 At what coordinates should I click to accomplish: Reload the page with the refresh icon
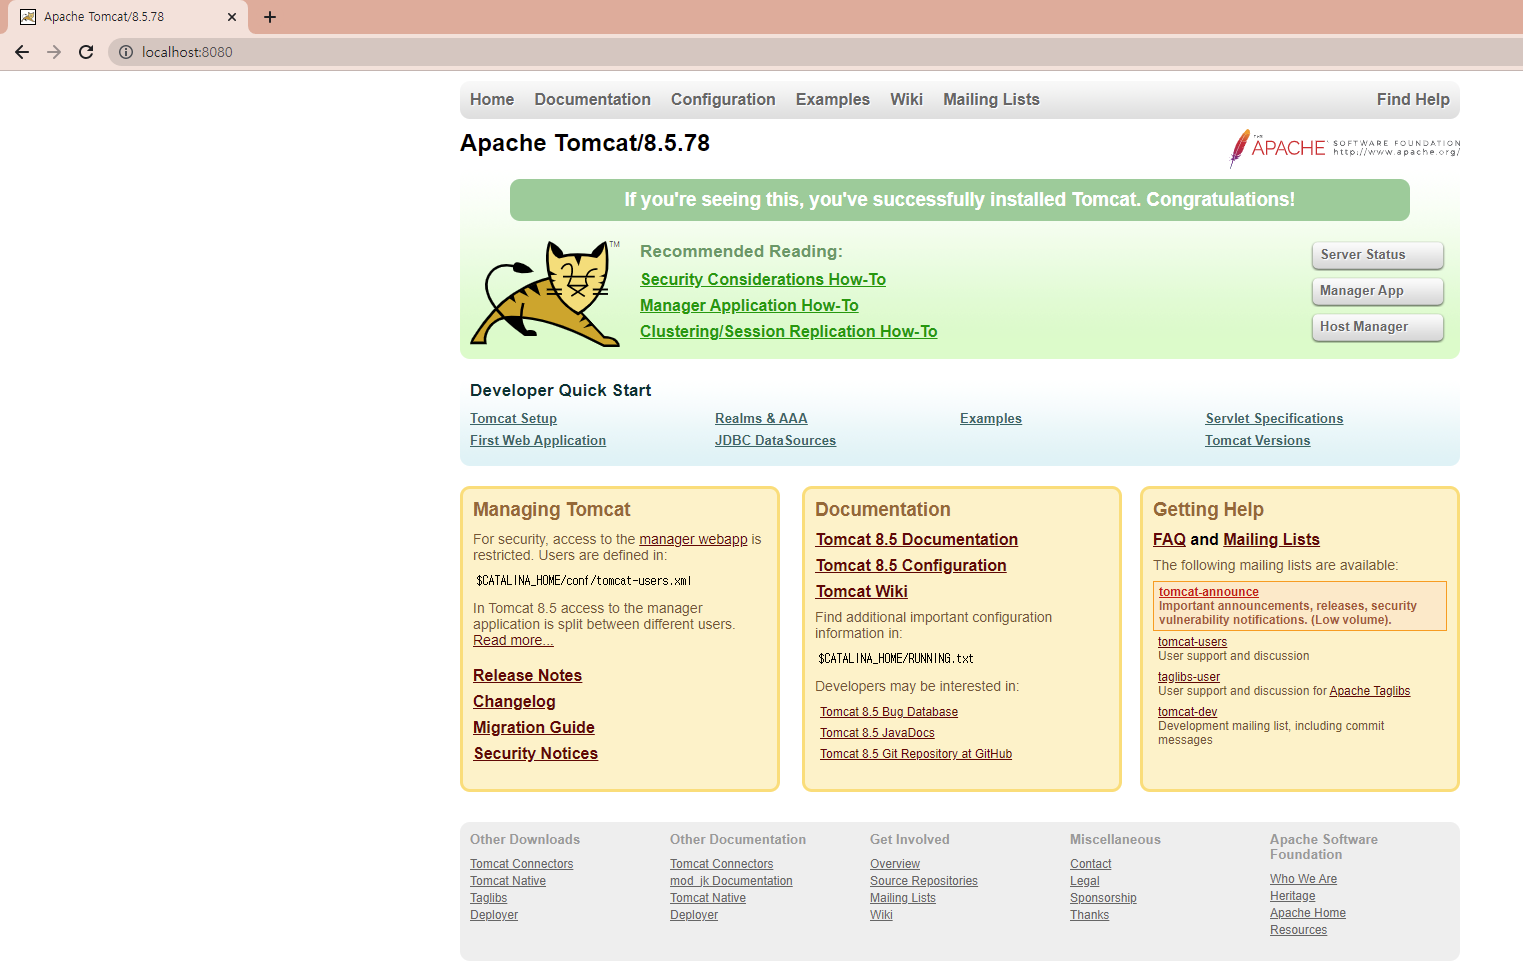pos(86,52)
